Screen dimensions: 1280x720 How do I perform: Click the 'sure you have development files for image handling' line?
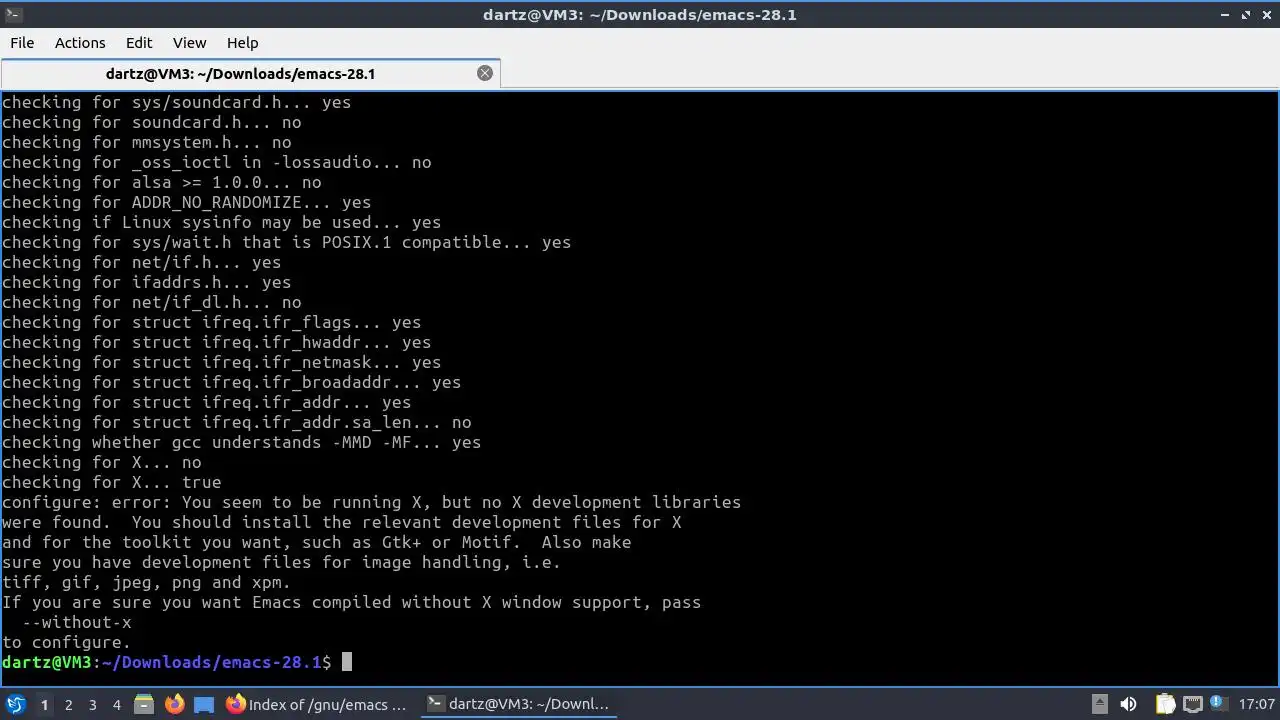(x=281, y=562)
